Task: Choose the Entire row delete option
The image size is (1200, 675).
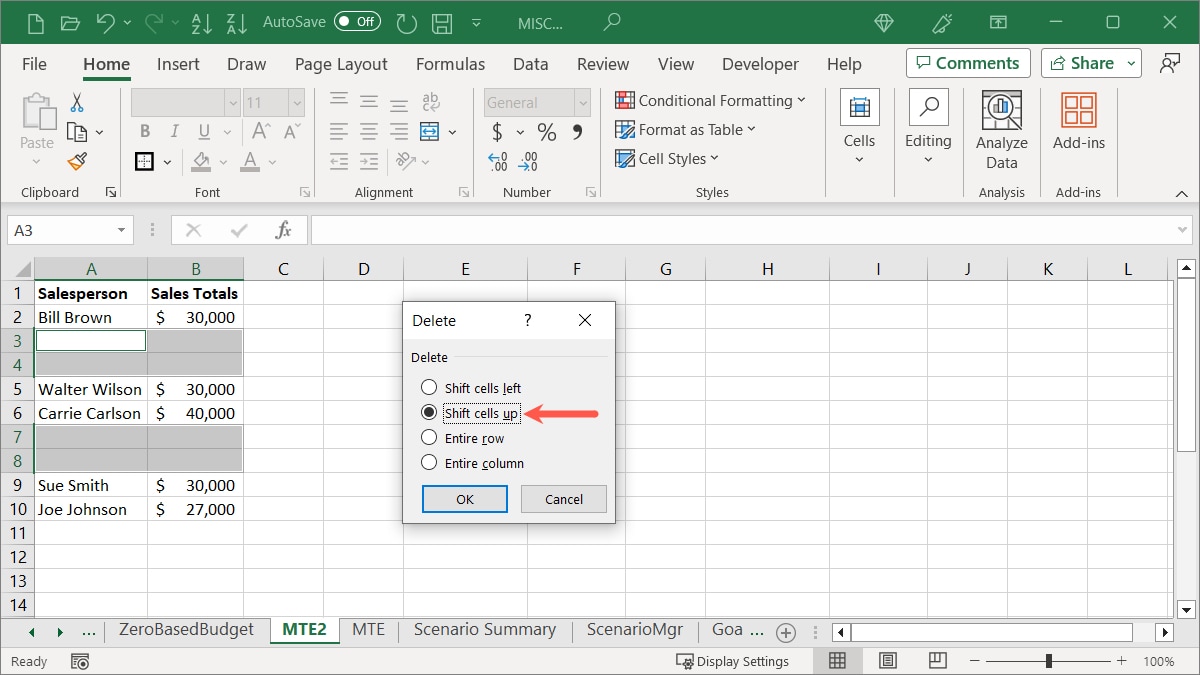Action: coord(430,437)
